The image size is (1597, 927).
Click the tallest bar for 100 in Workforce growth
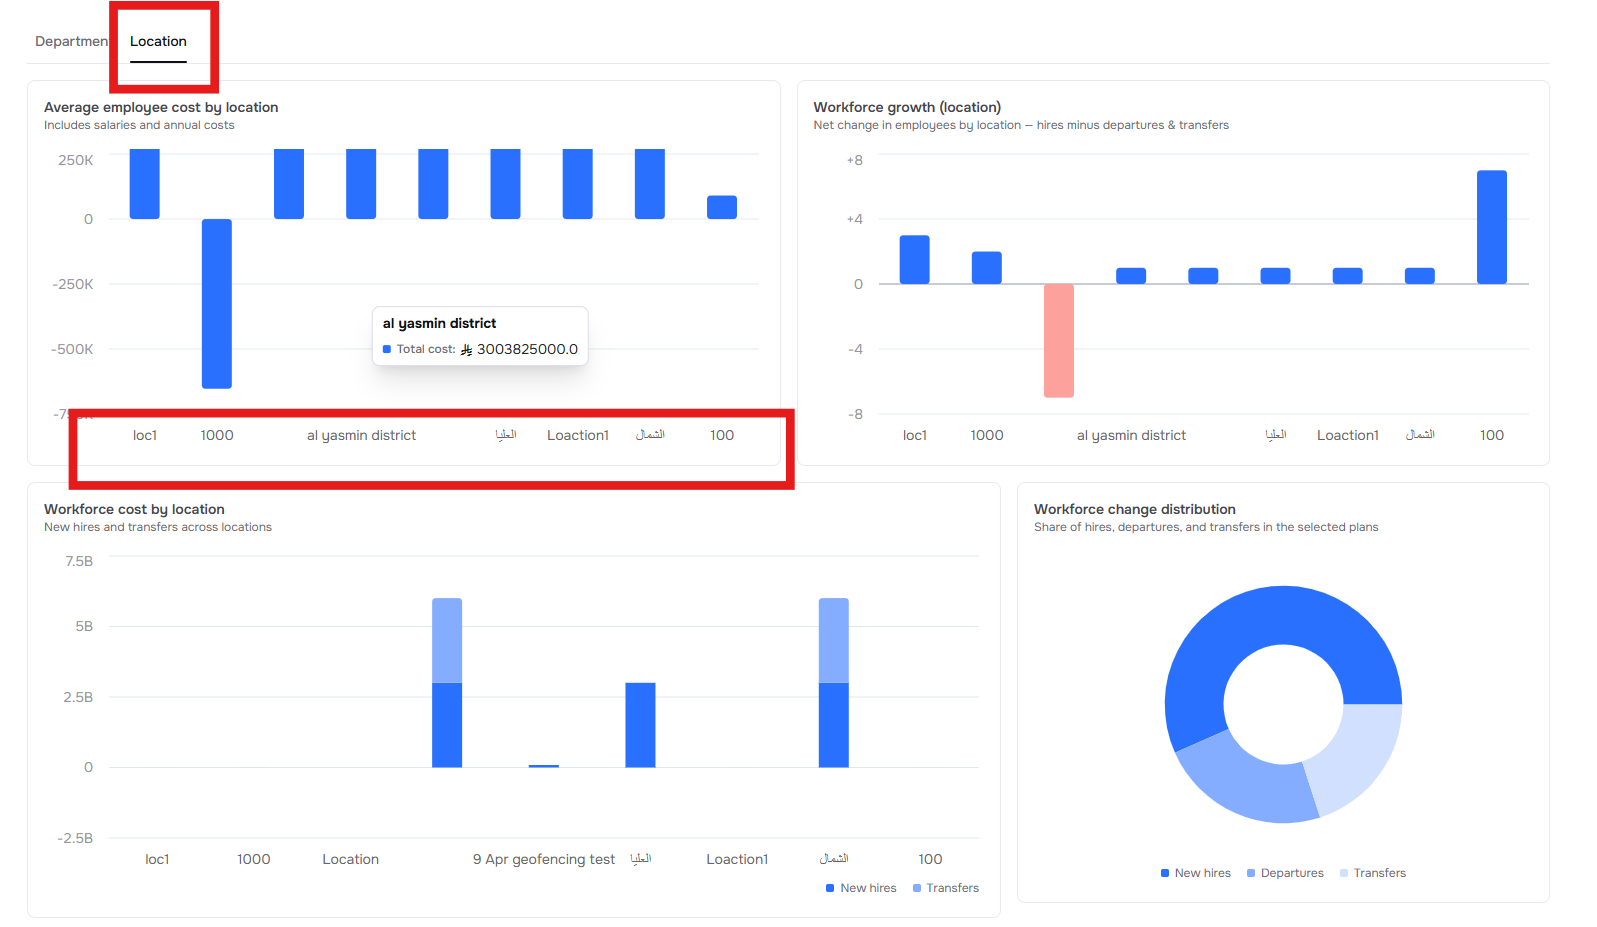pos(1491,227)
